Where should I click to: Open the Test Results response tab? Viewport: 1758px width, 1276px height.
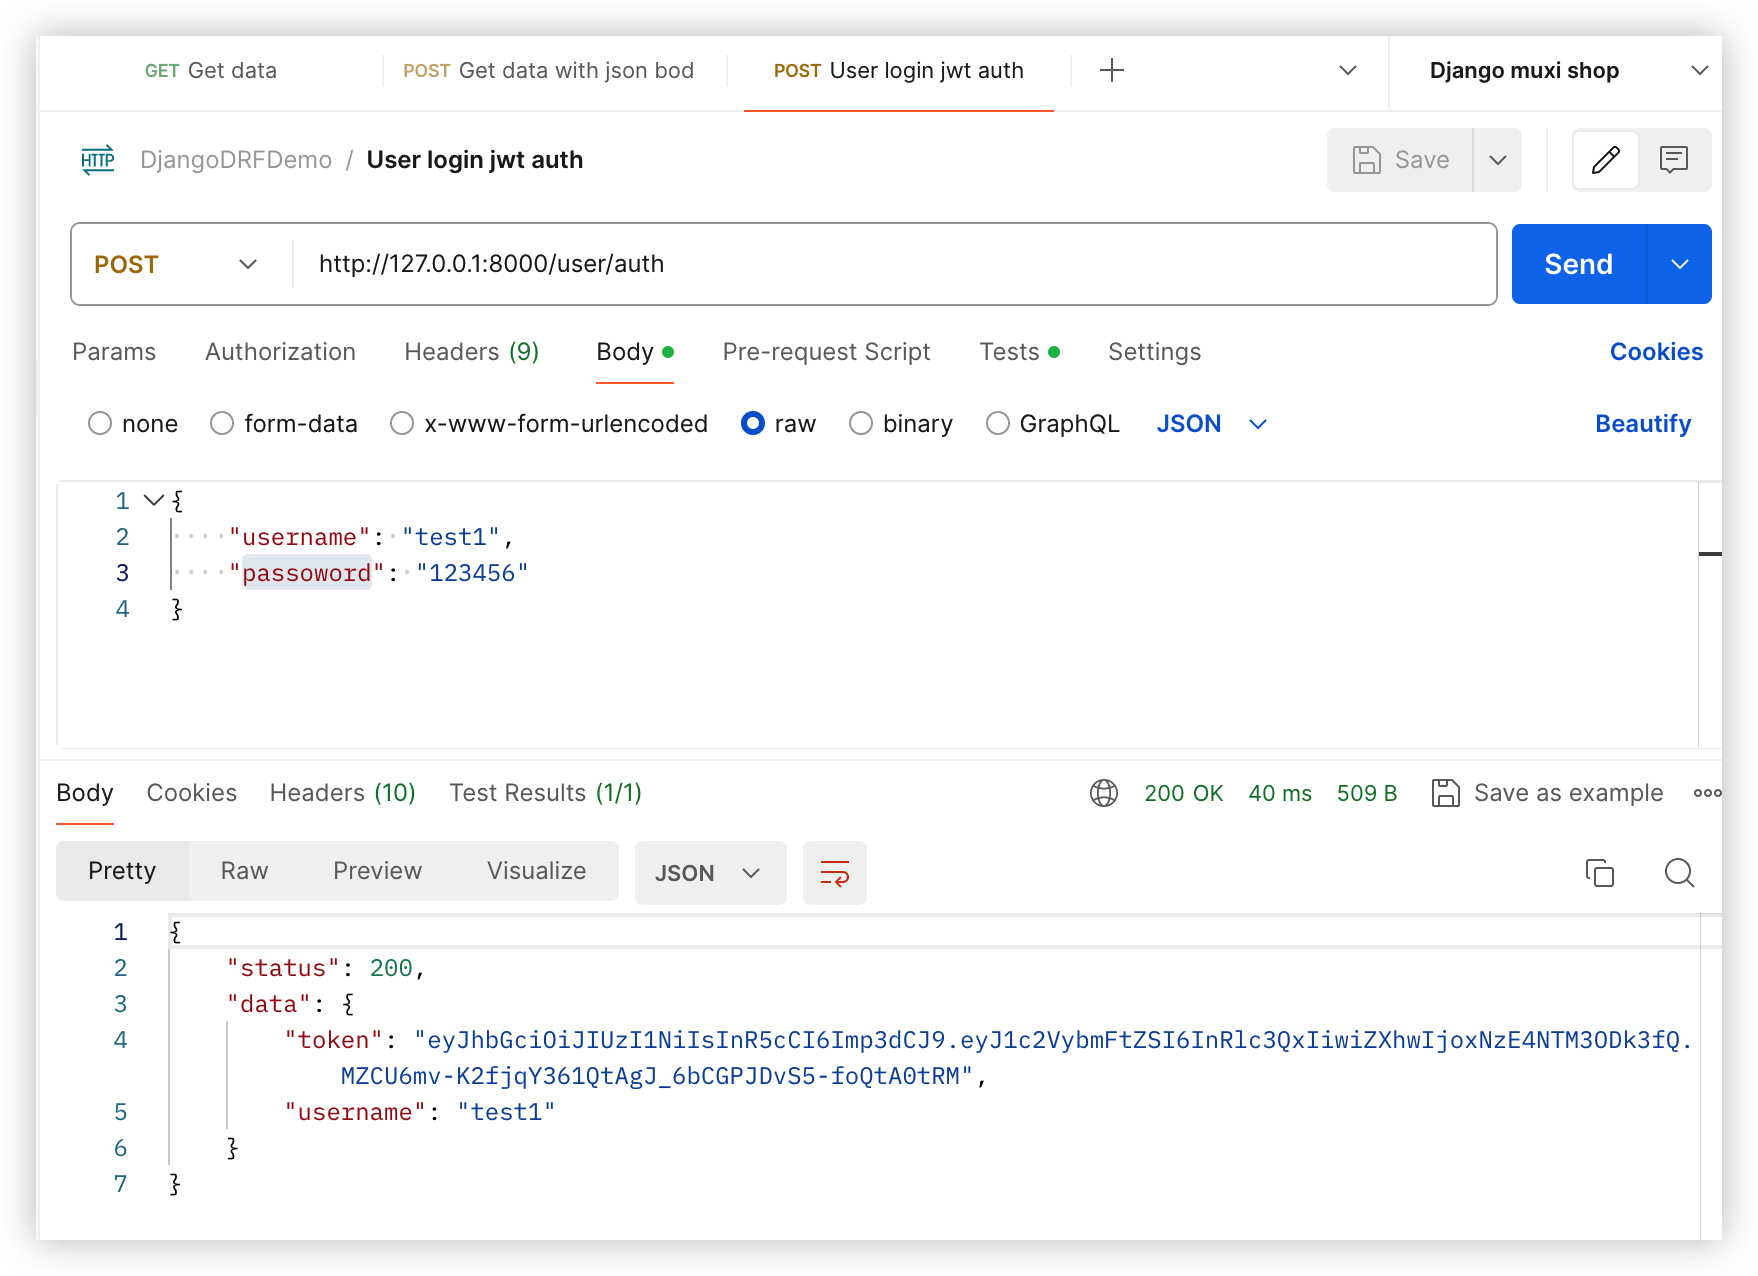pyautogui.click(x=545, y=793)
